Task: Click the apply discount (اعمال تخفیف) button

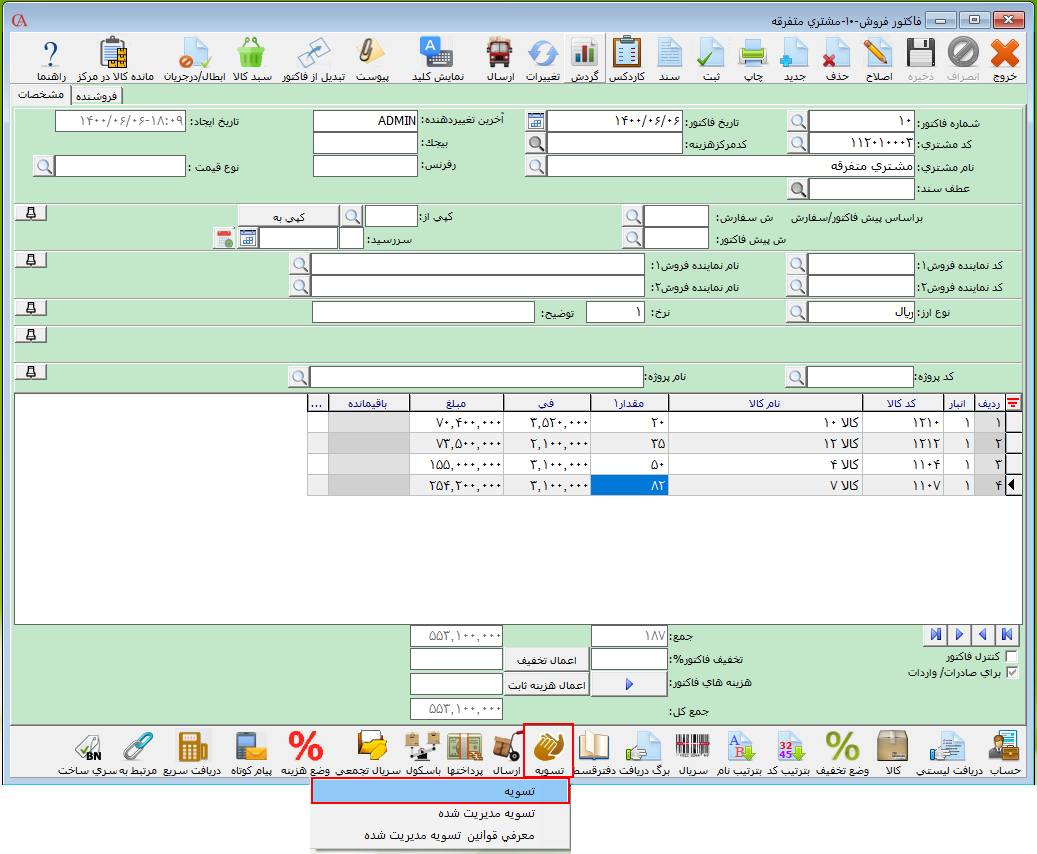Action: [546, 660]
